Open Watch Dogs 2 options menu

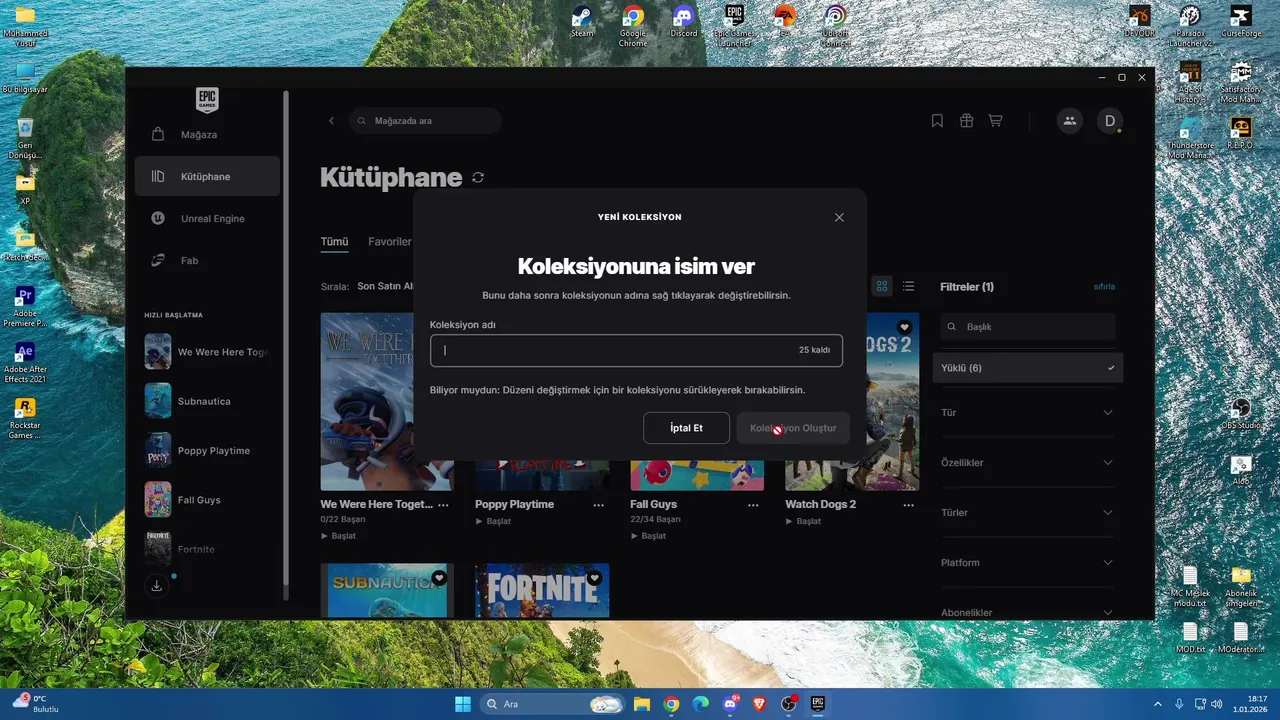[x=909, y=505]
